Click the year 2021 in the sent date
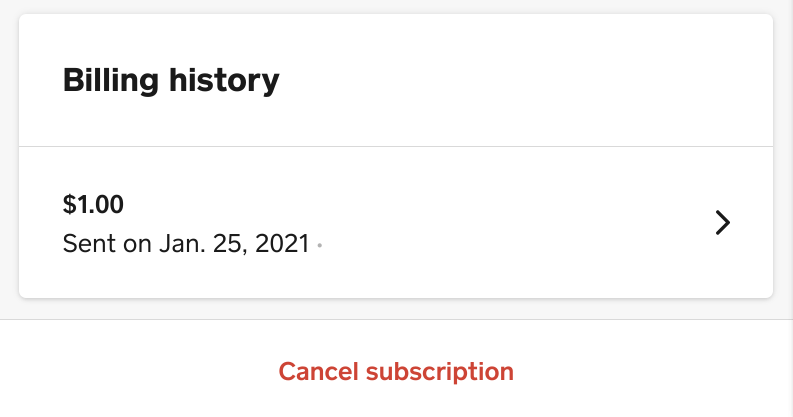Screen dimensions: 793x417 coord(280,244)
